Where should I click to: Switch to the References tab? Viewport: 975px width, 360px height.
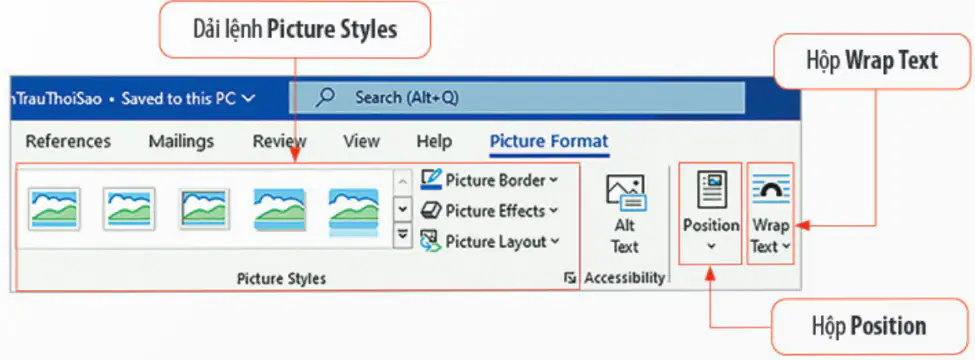pos(68,141)
